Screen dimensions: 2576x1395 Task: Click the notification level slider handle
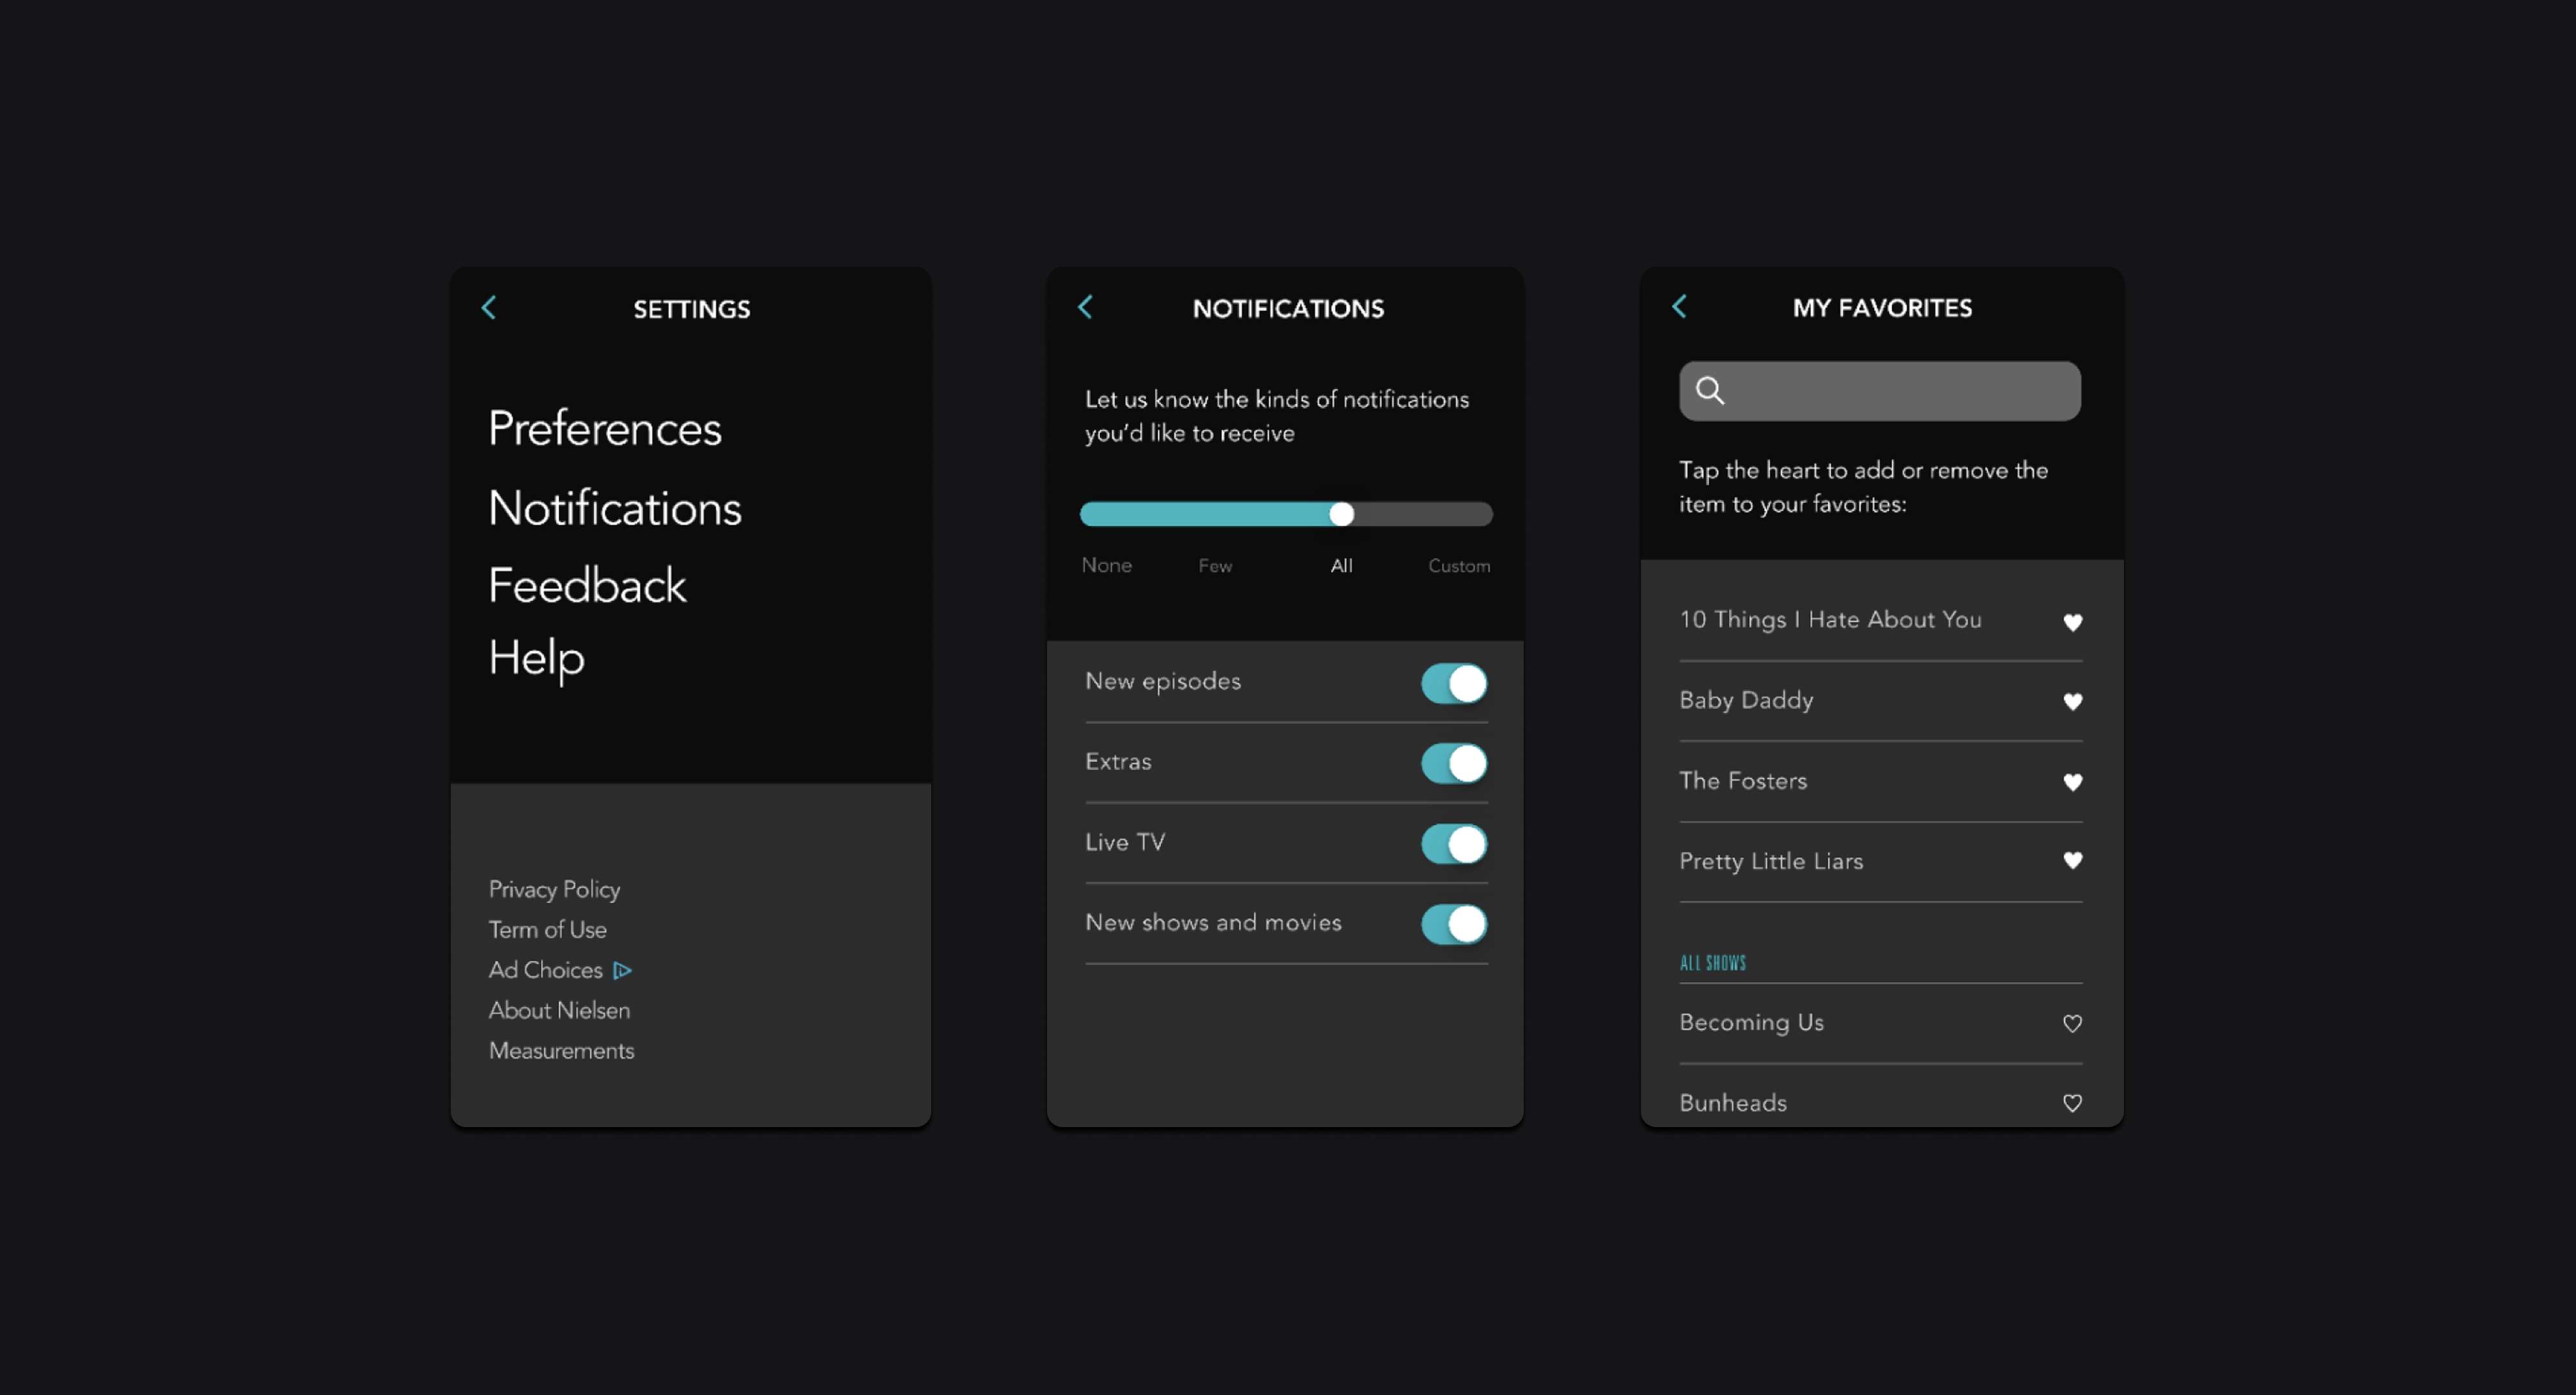(x=1341, y=514)
